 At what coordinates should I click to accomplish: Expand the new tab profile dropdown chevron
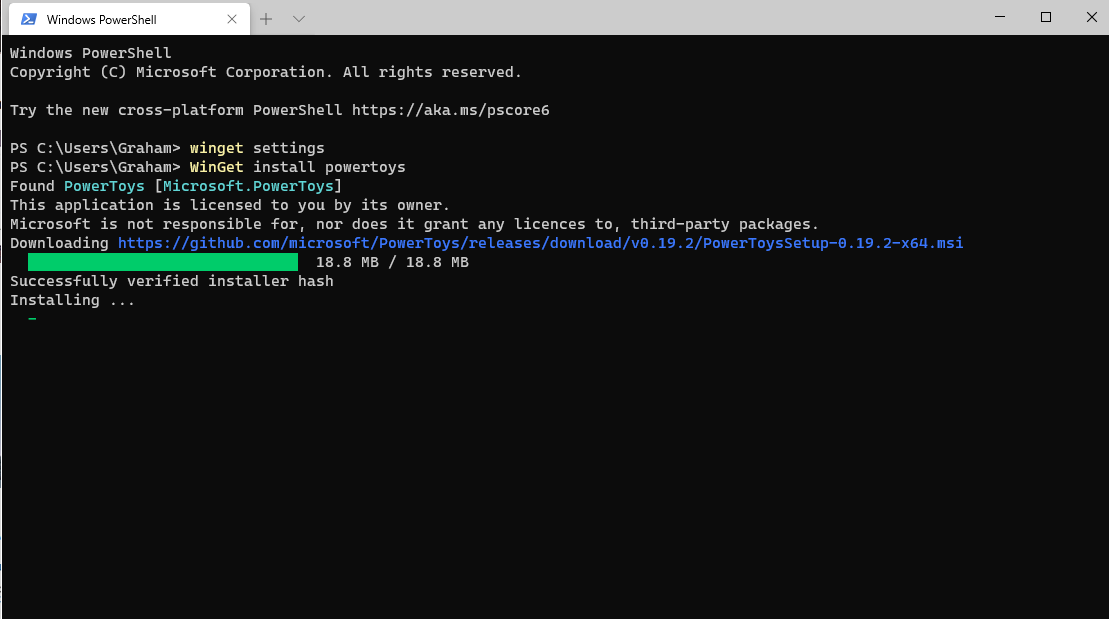pos(298,19)
